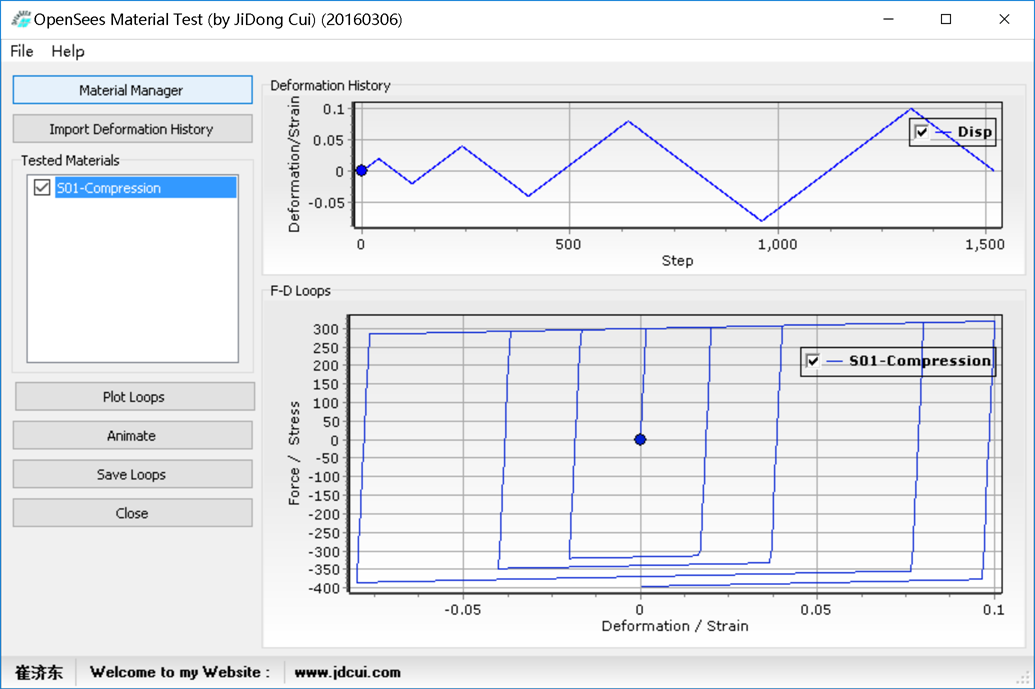Click the resize grip at window corner
The image size is (1035, 689).
point(1024,679)
